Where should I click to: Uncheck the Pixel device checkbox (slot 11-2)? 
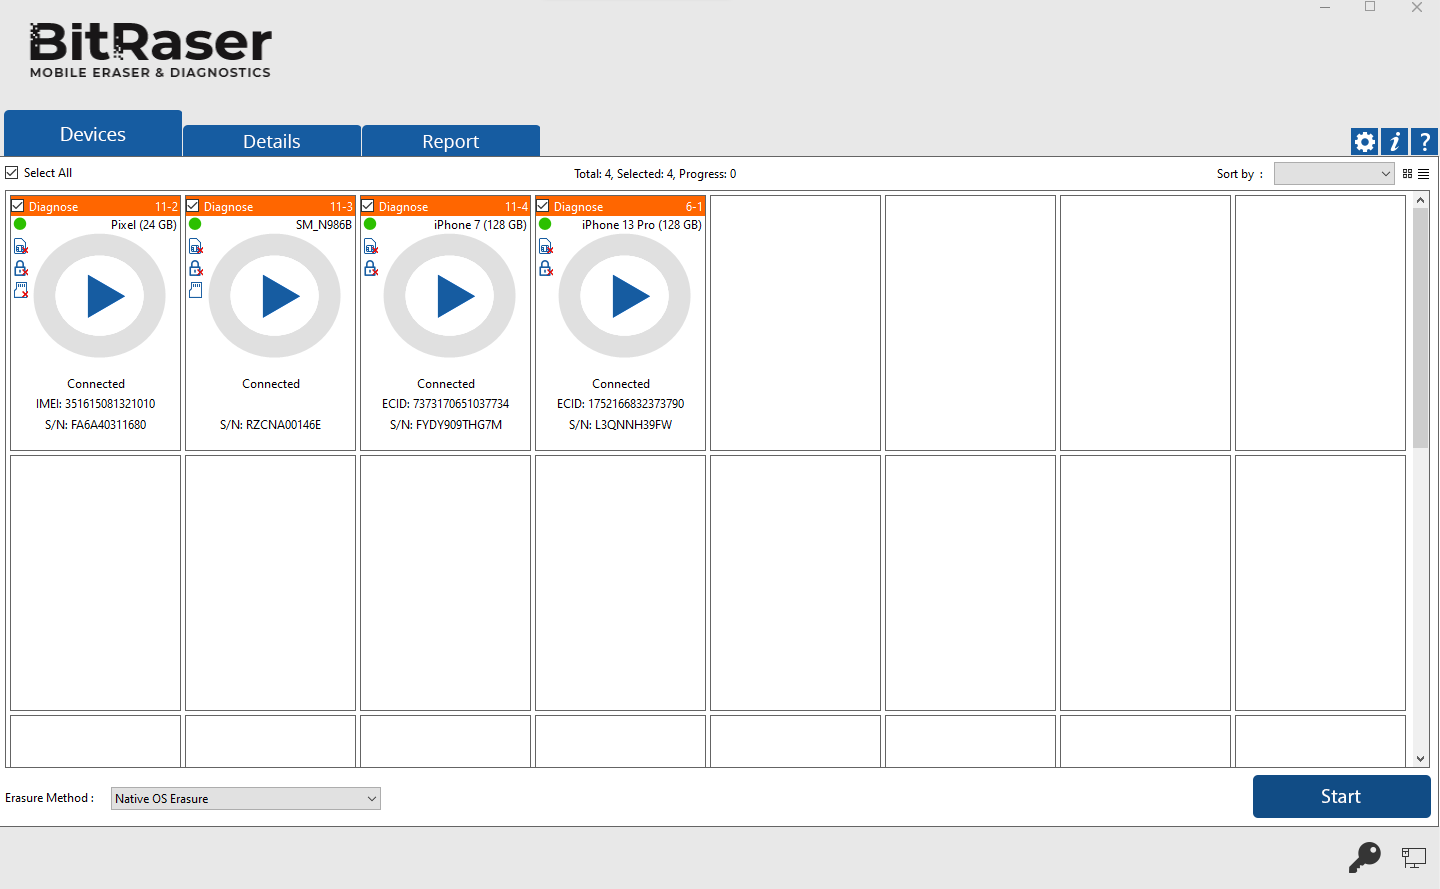click(x=18, y=206)
